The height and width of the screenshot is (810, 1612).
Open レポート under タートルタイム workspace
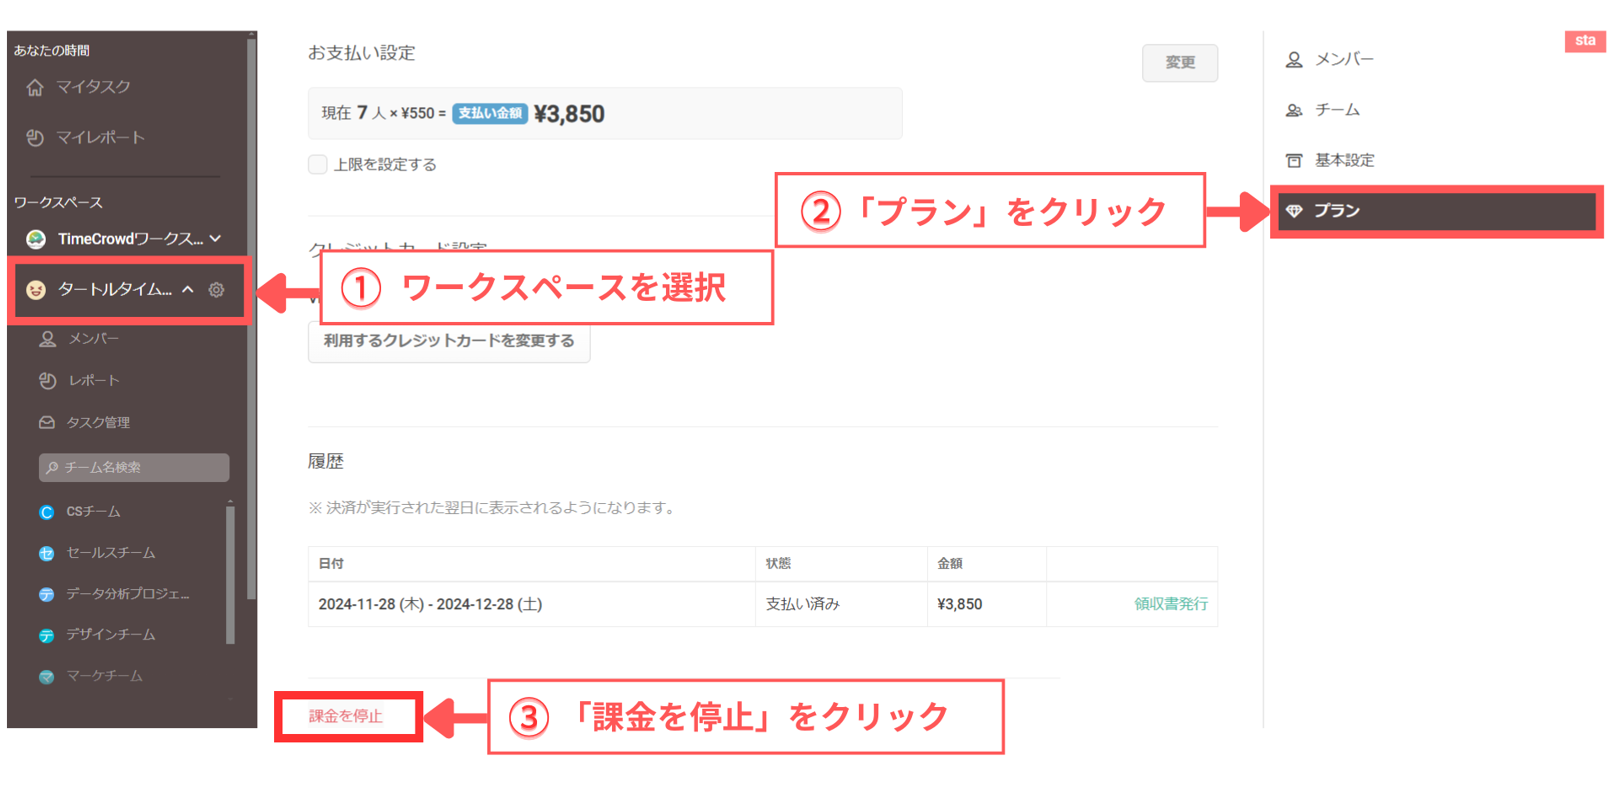coord(93,381)
